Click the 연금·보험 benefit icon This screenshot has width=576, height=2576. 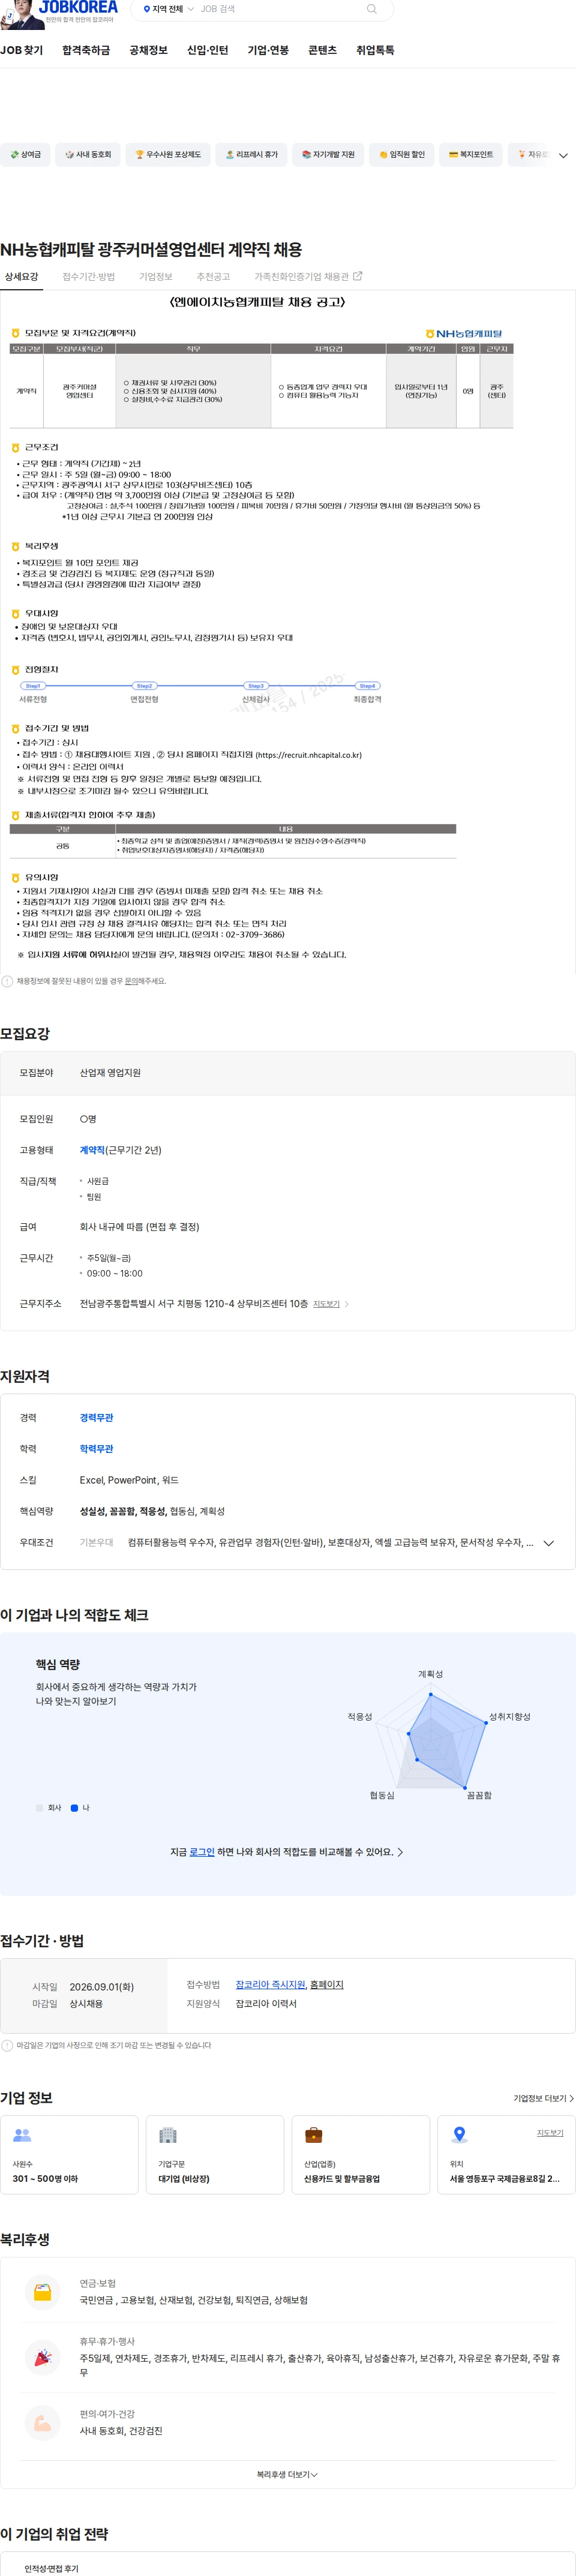tap(42, 2291)
